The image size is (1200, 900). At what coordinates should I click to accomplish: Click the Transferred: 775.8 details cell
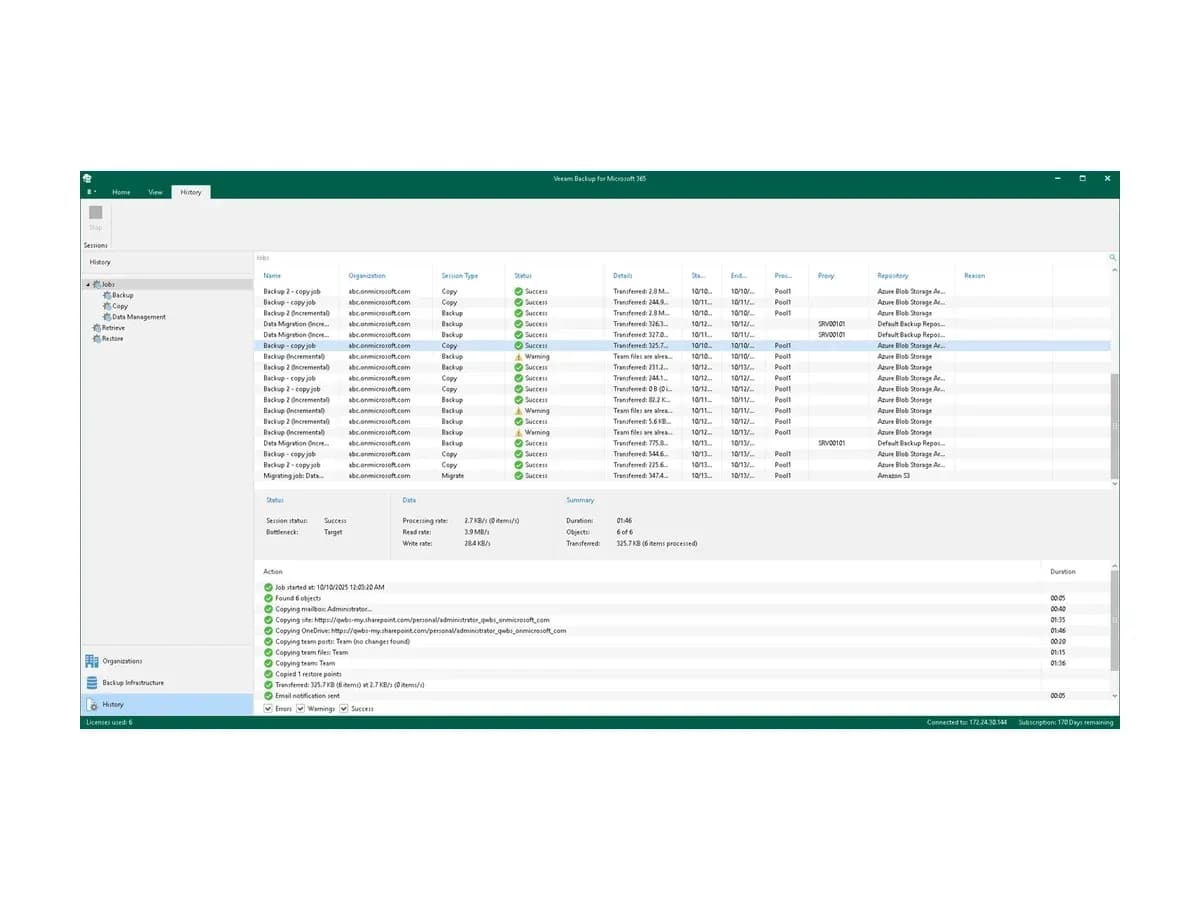(641, 443)
